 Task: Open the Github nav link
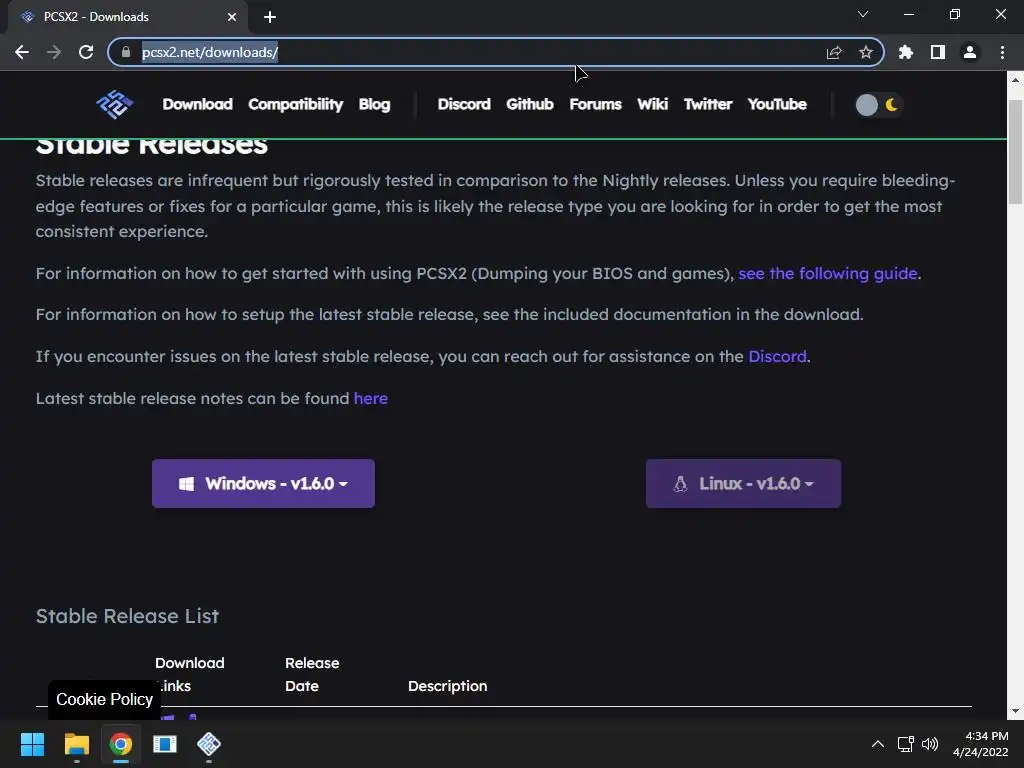[530, 104]
